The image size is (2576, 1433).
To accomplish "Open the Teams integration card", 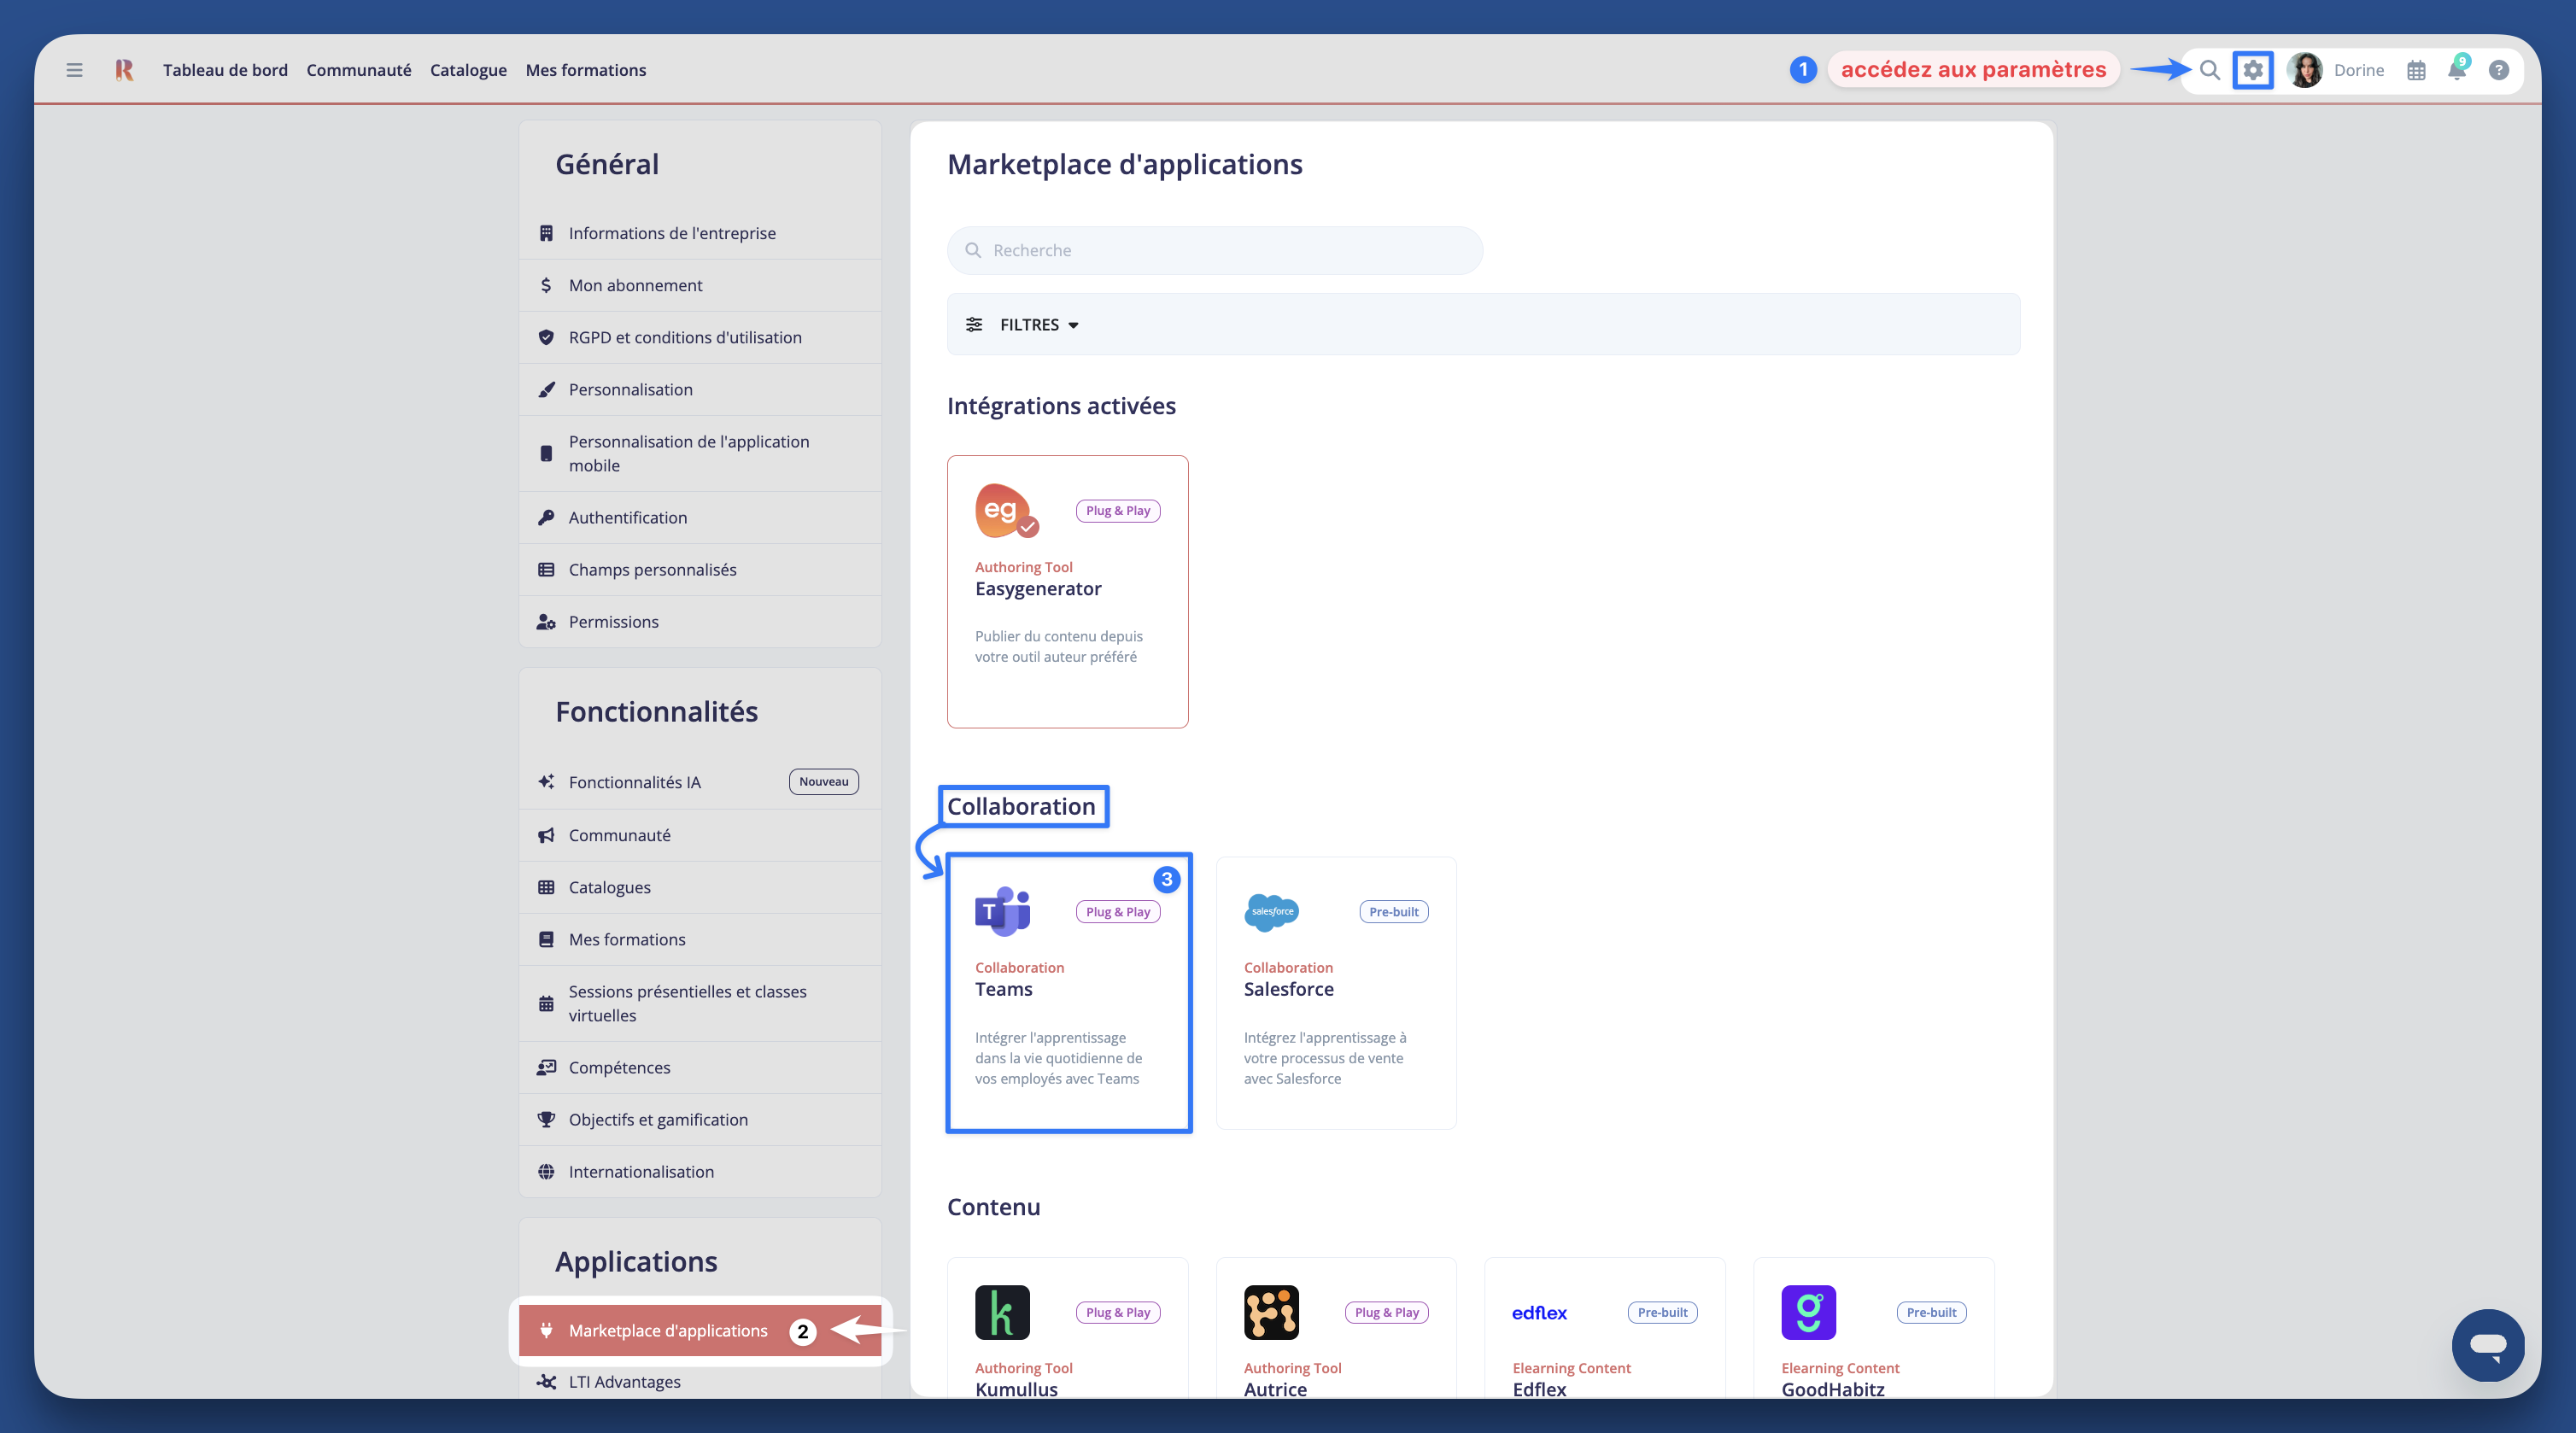I will (x=1068, y=992).
